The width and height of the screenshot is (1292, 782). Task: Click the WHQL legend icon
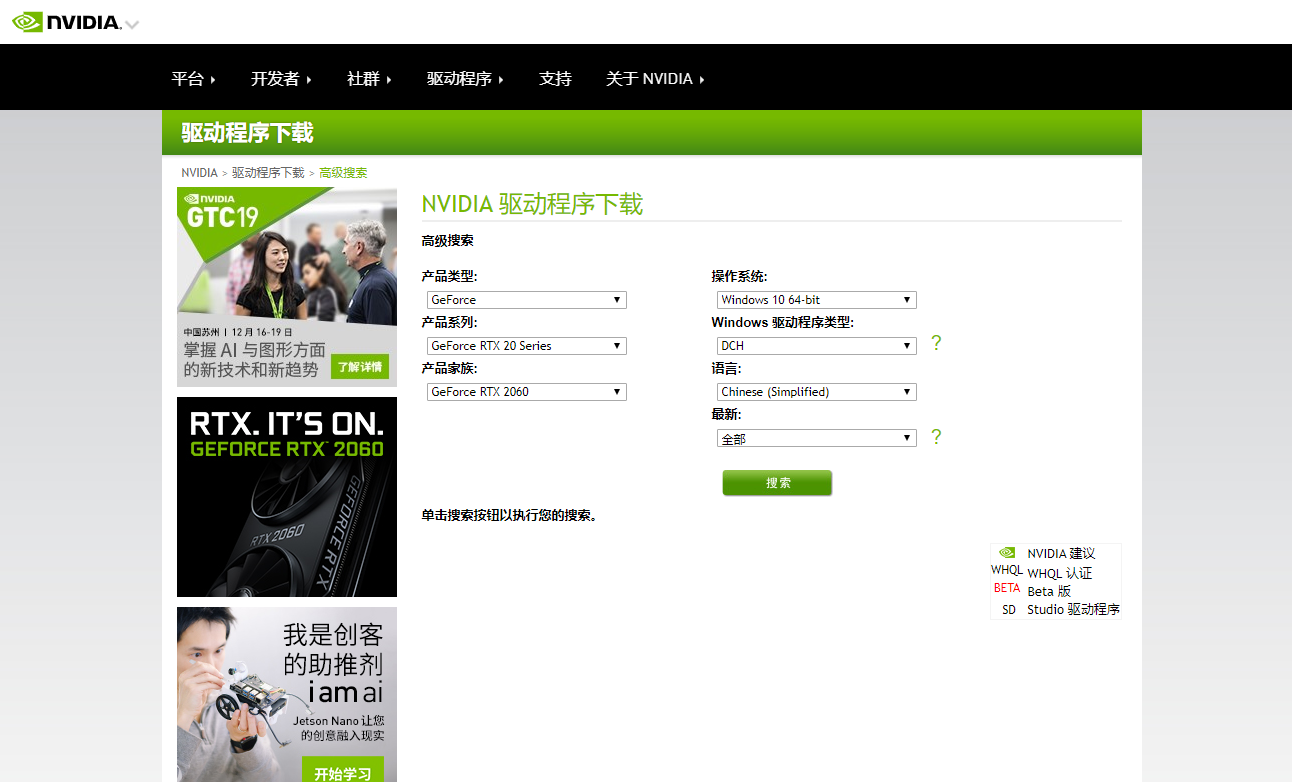click(x=1007, y=570)
